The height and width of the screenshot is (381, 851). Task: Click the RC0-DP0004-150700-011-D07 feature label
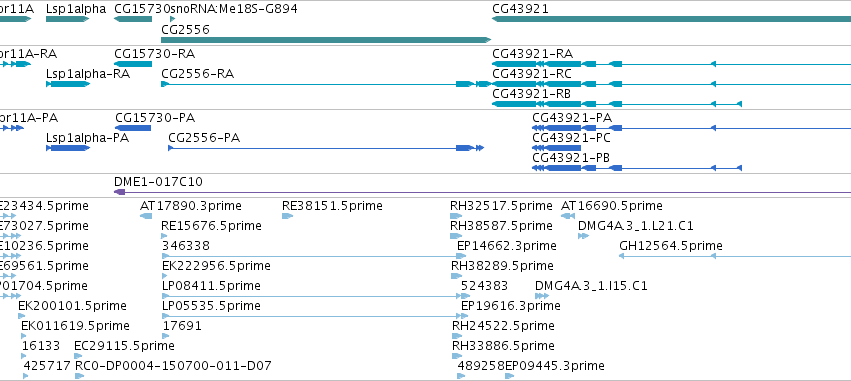(173, 366)
